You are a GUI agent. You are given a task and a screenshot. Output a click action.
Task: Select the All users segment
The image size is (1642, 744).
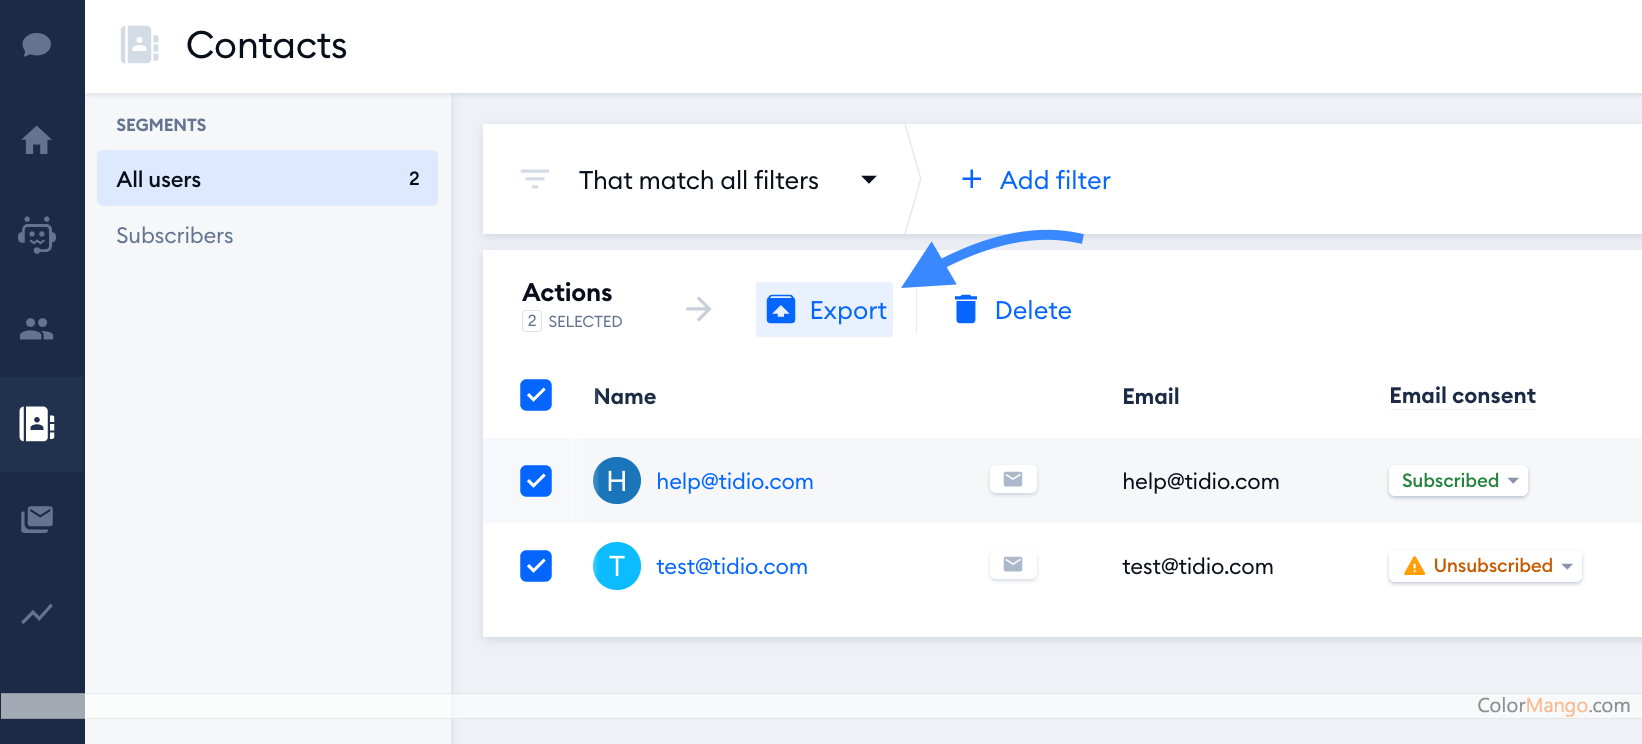267,179
